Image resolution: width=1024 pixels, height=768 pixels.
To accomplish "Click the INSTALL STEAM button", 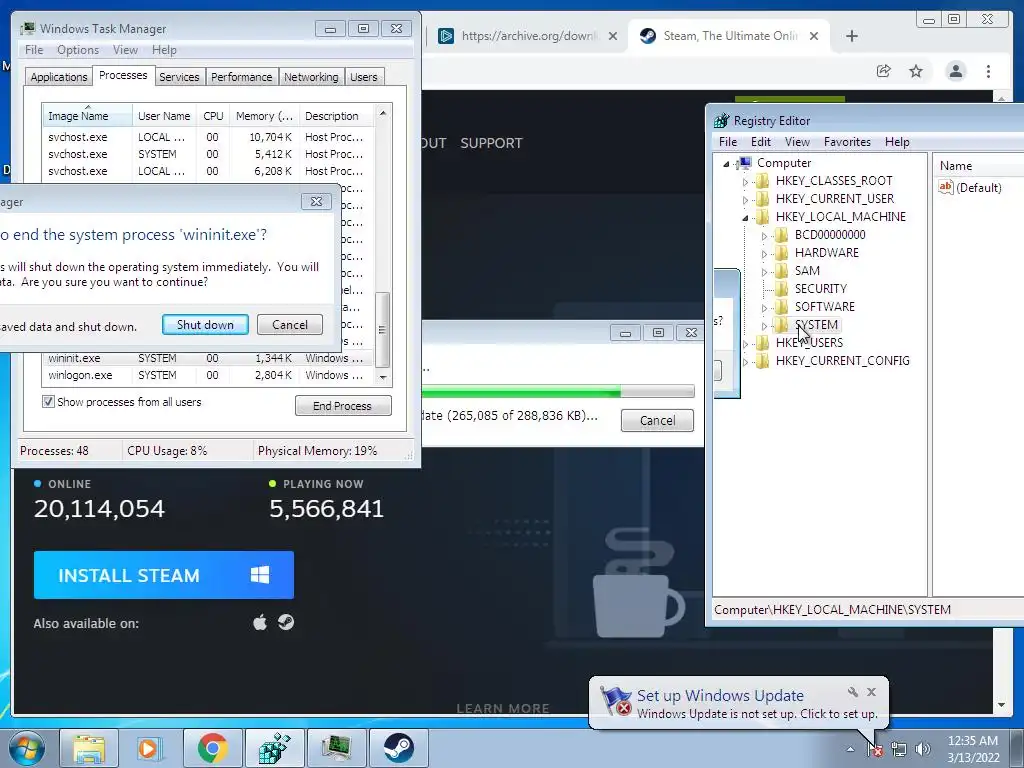I will click(163, 575).
